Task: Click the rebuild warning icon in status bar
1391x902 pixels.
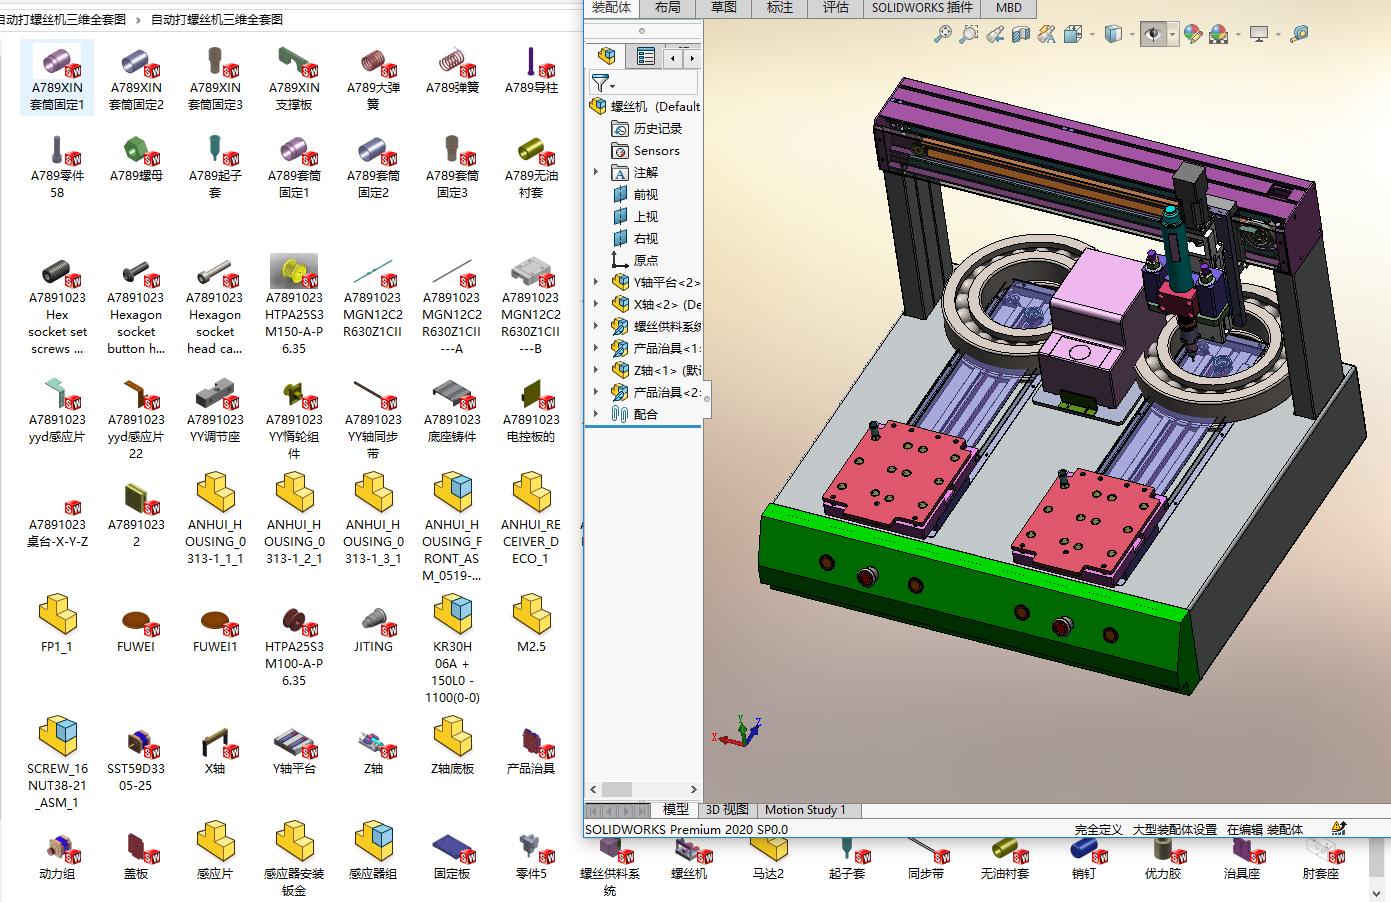Action: pyautogui.click(x=1339, y=828)
